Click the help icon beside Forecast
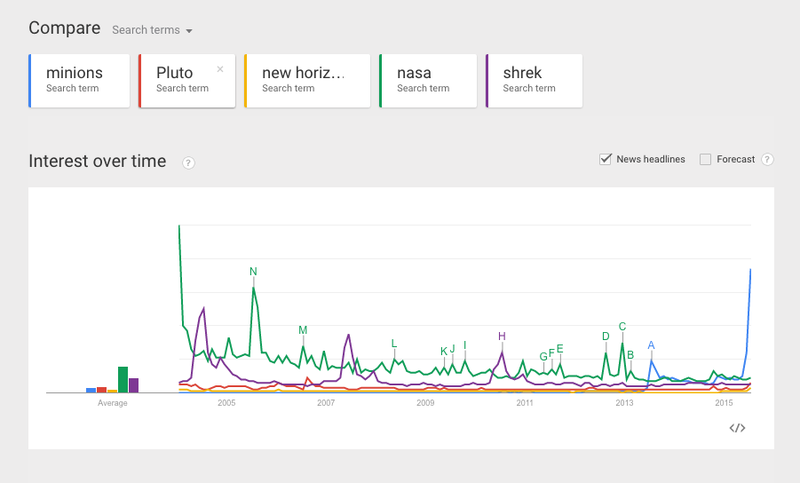The image size is (800, 483). coord(767,159)
